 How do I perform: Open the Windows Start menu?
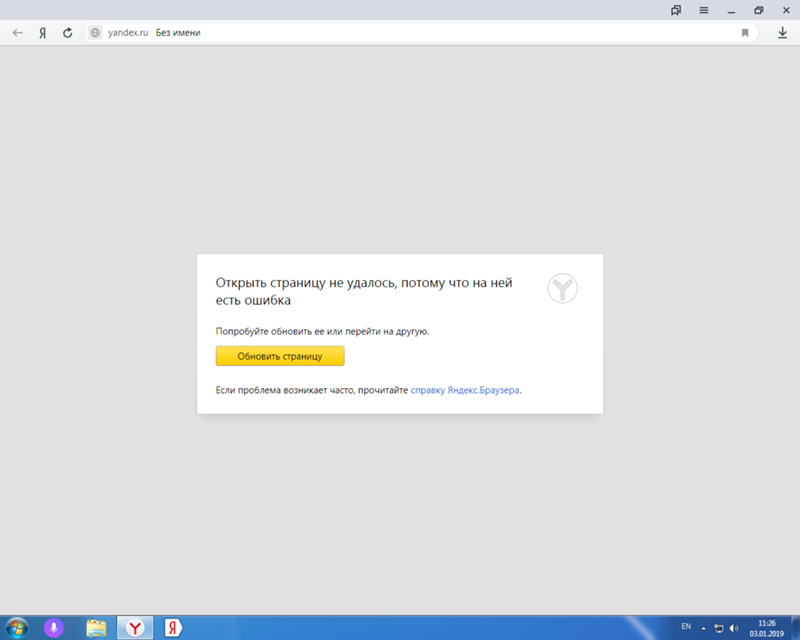[17, 628]
